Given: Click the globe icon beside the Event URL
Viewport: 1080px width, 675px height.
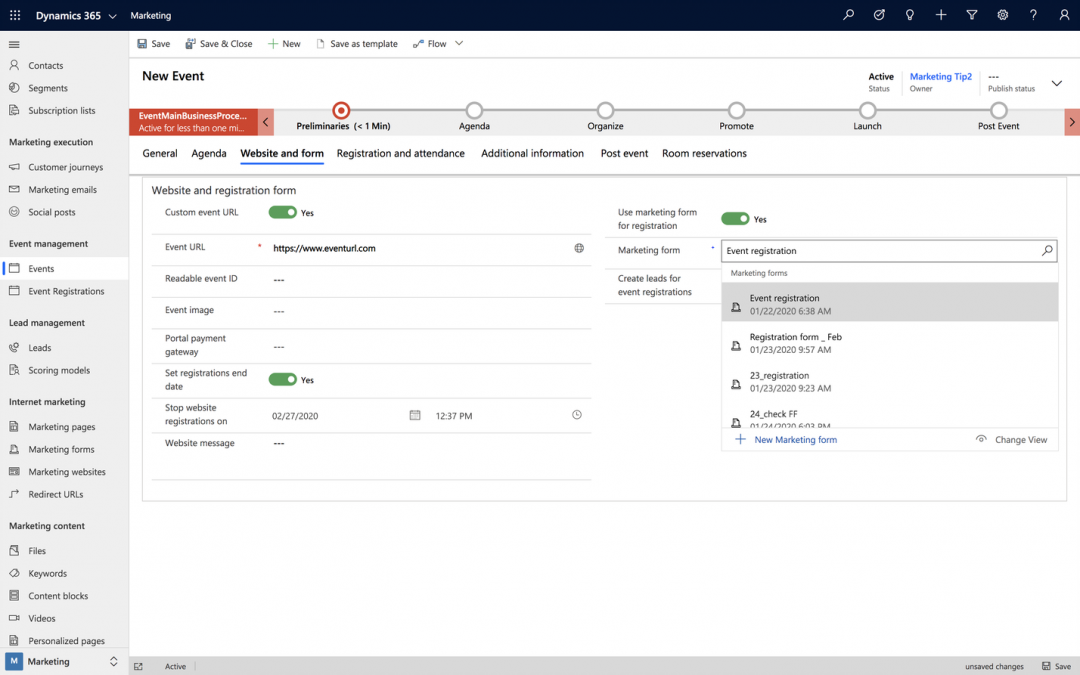Looking at the screenshot, I should [x=579, y=247].
